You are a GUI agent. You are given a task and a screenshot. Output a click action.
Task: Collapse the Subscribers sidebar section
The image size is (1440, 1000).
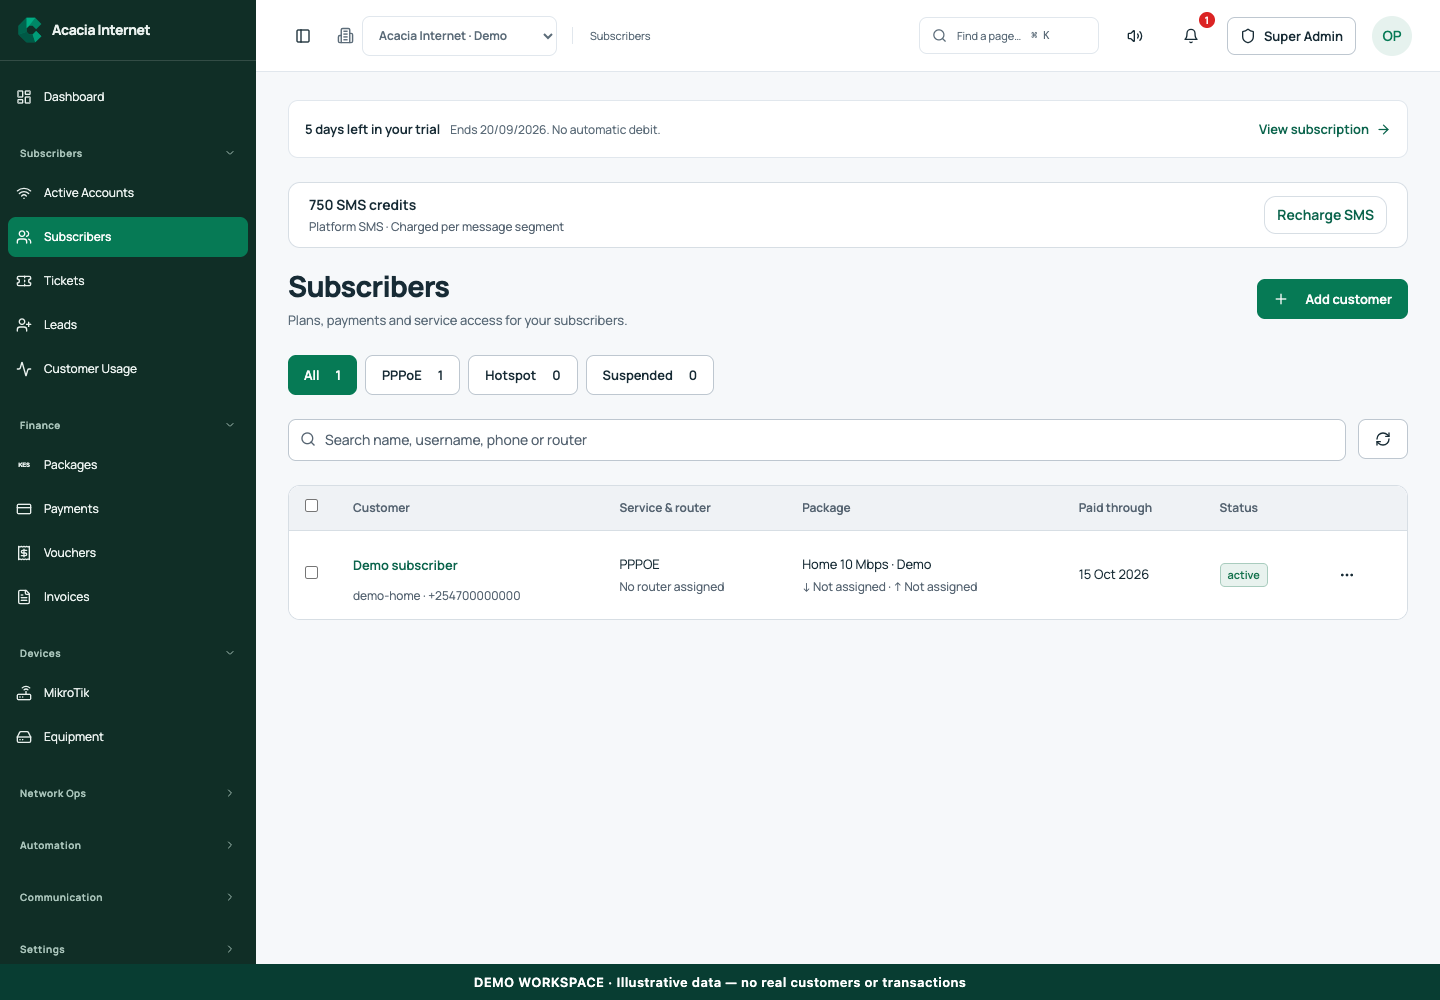(x=128, y=153)
